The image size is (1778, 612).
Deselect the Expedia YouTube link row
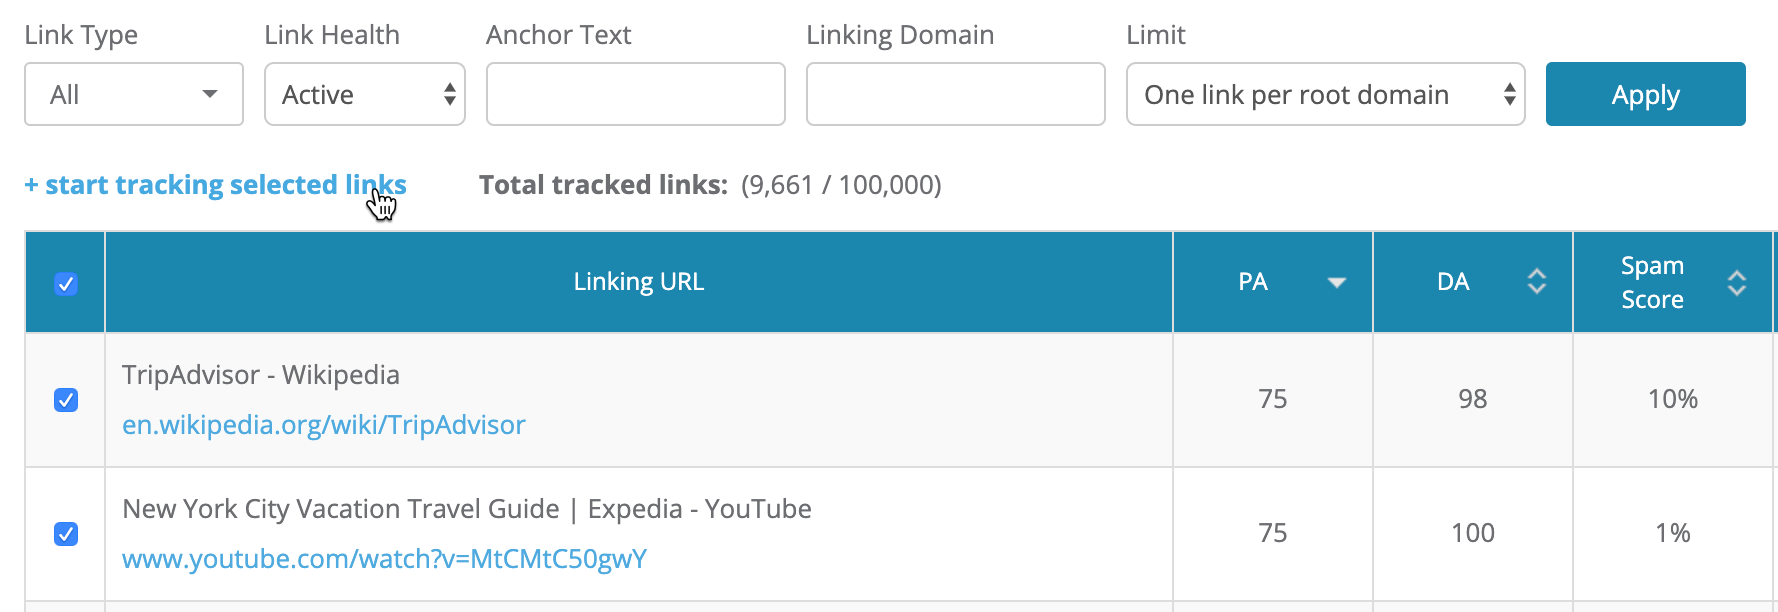pyautogui.click(x=64, y=534)
